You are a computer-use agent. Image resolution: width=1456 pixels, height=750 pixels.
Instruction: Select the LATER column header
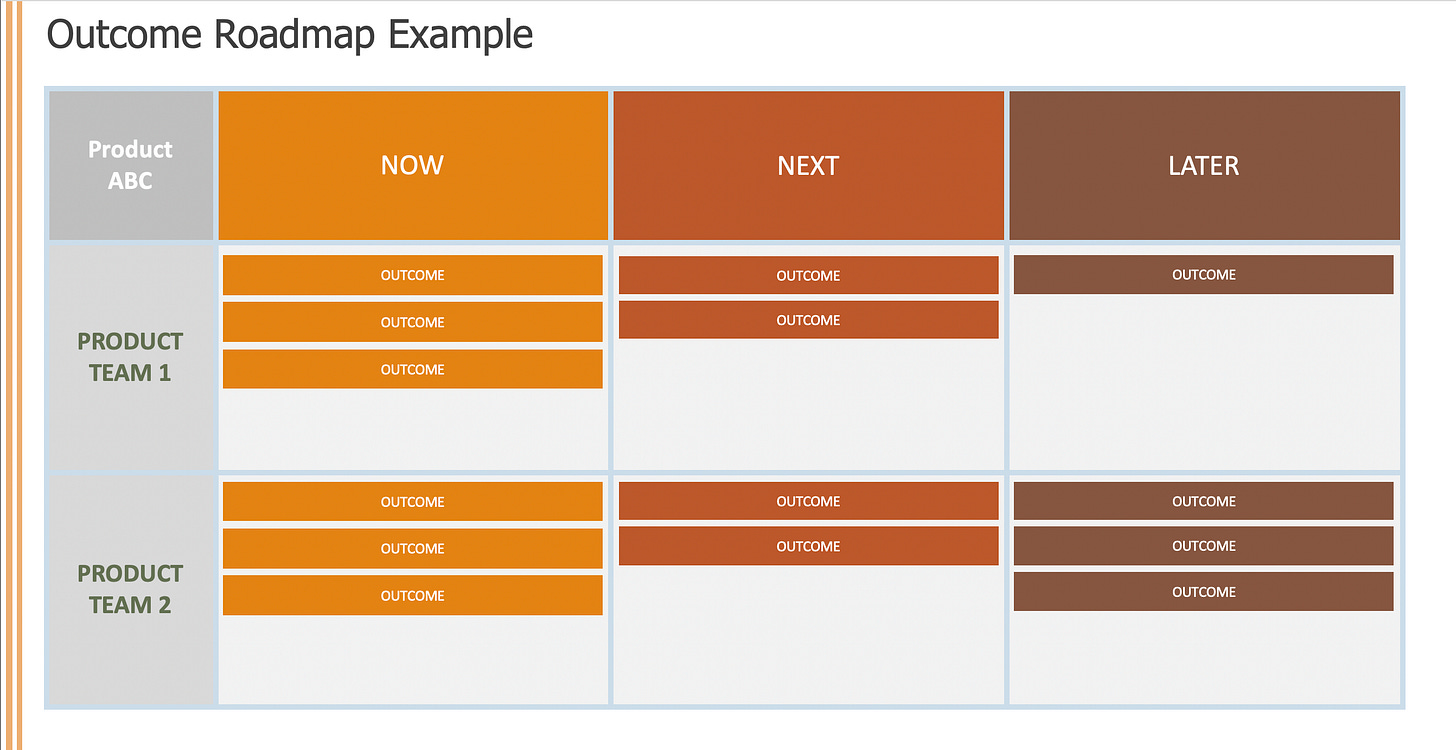pyautogui.click(x=1204, y=165)
